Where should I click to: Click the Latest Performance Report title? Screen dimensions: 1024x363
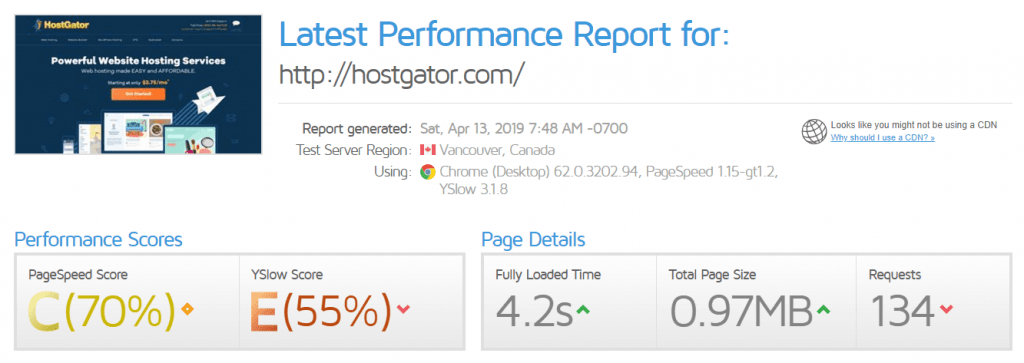pos(504,34)
